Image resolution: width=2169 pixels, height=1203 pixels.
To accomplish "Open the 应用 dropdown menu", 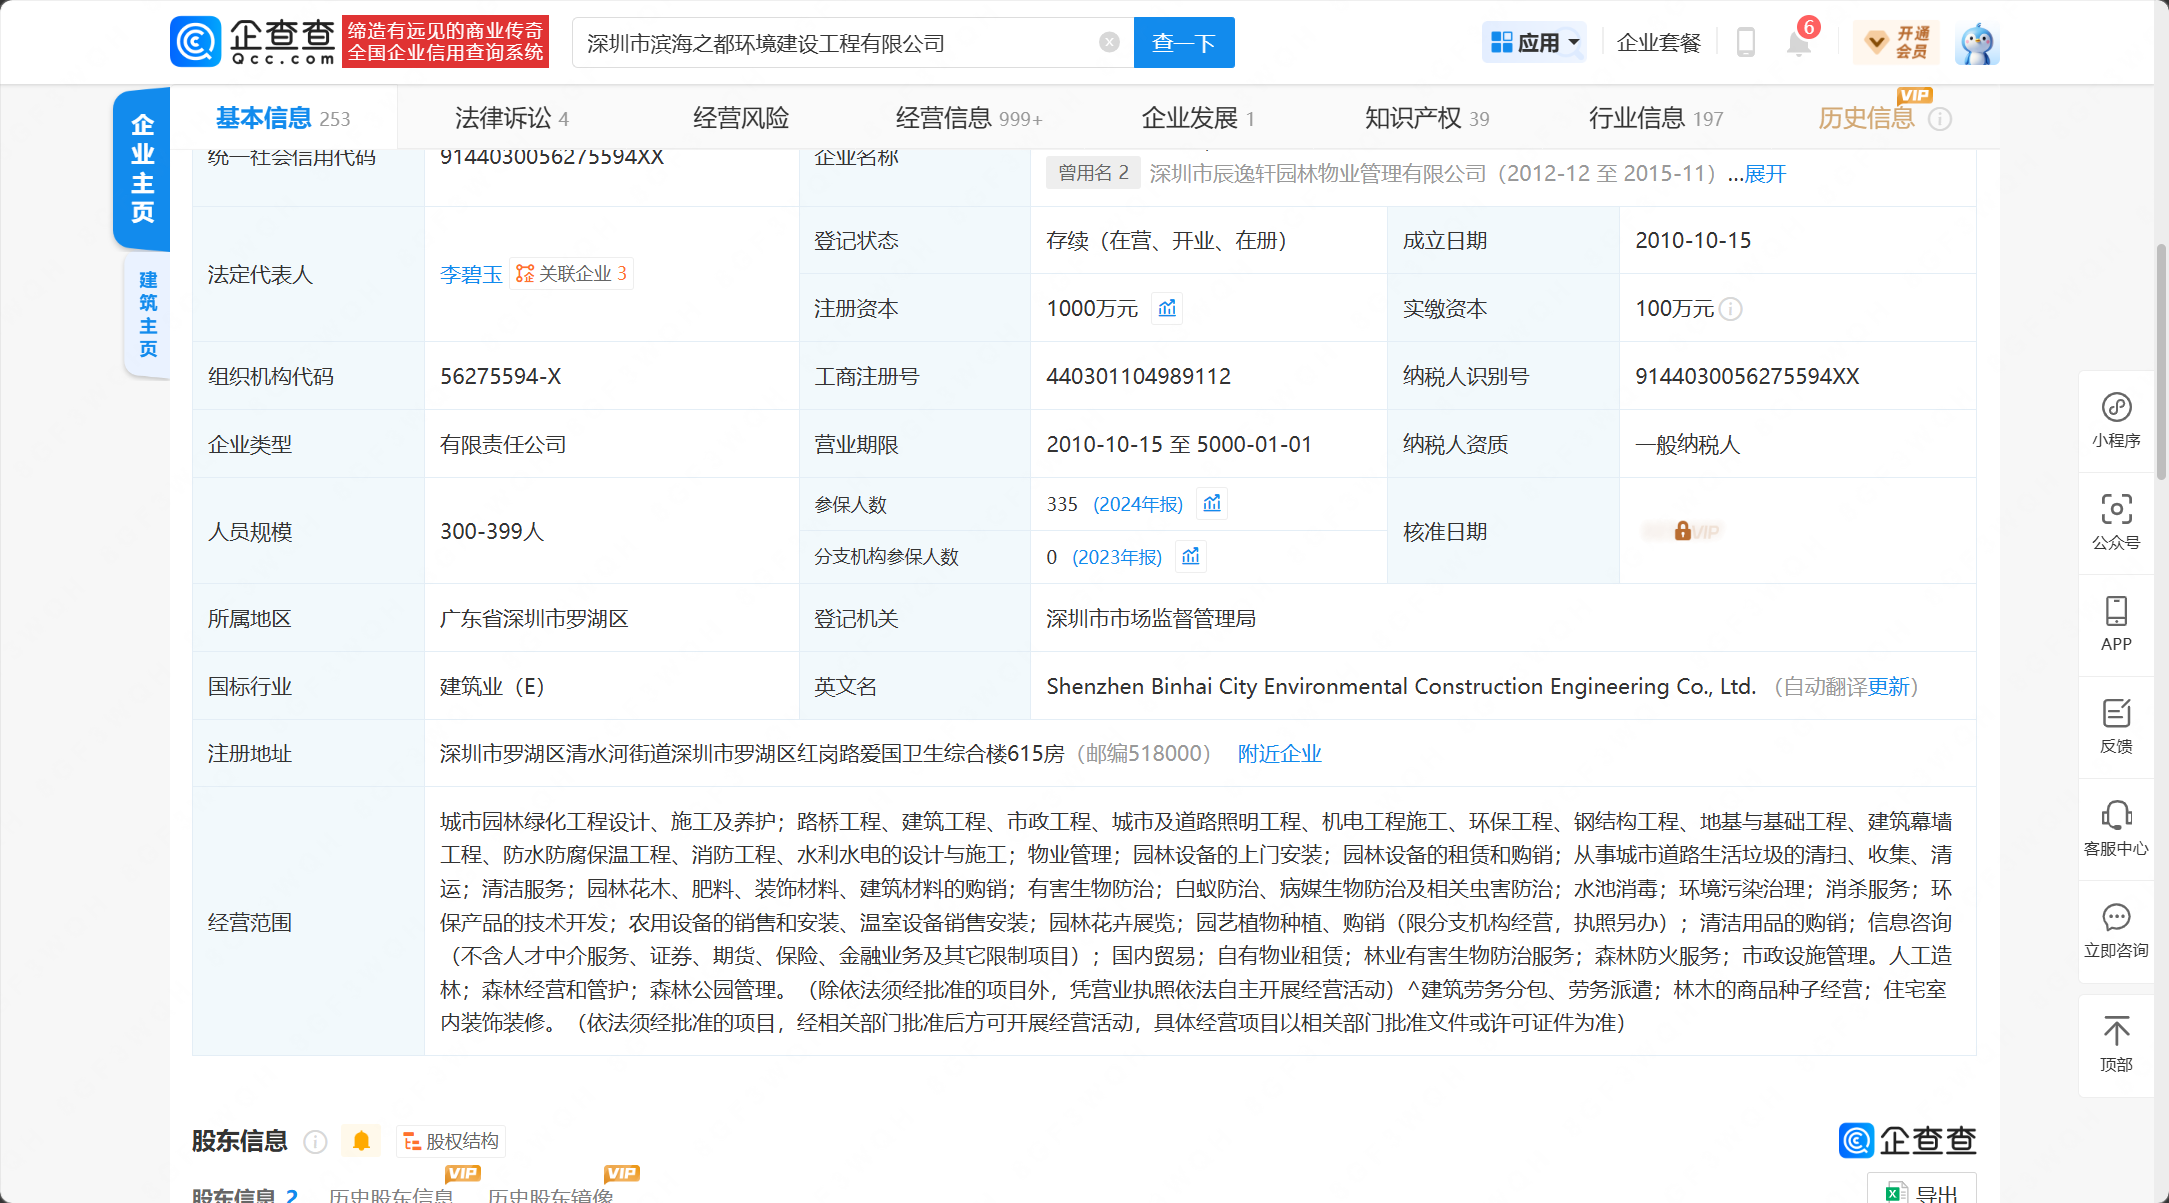I will point(1534,43).
